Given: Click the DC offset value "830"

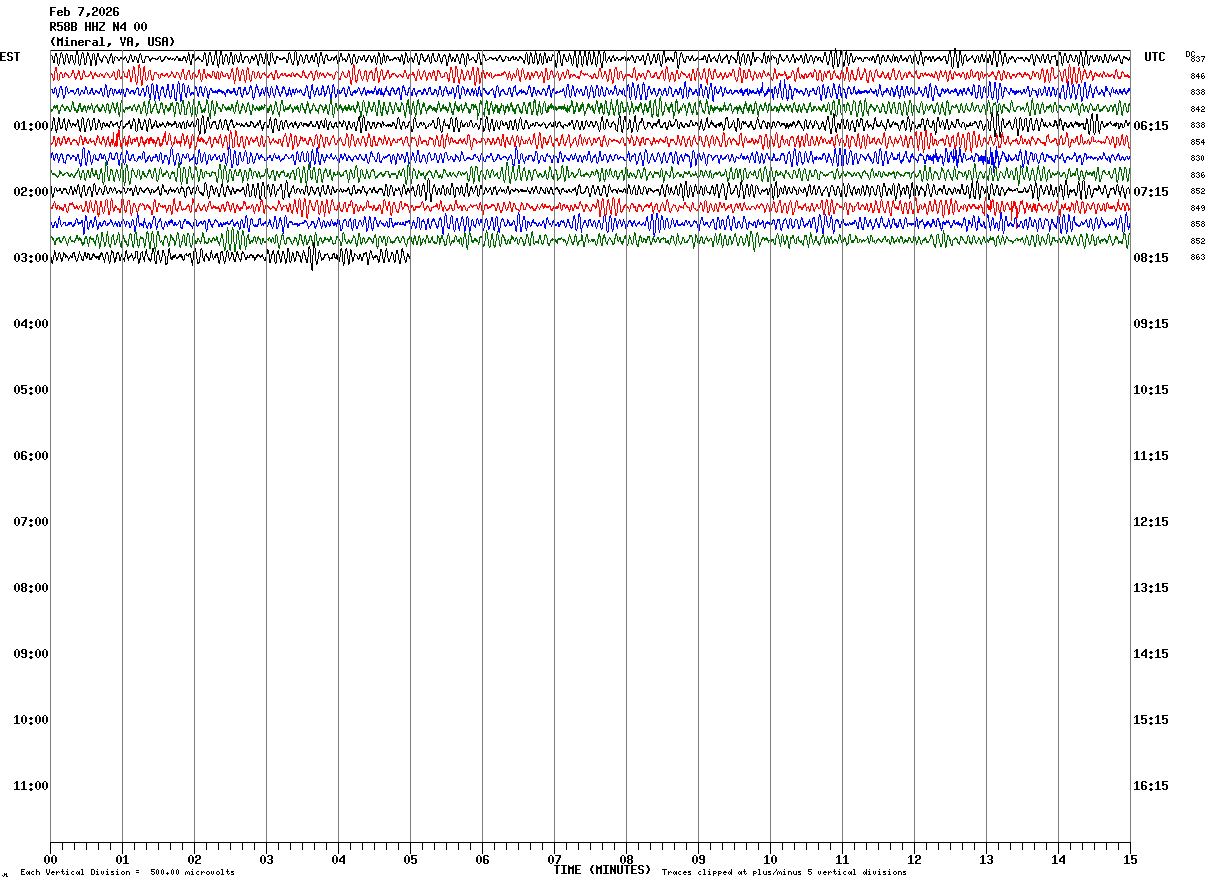Looking at the screenshot, I should tap(1198, 158).
